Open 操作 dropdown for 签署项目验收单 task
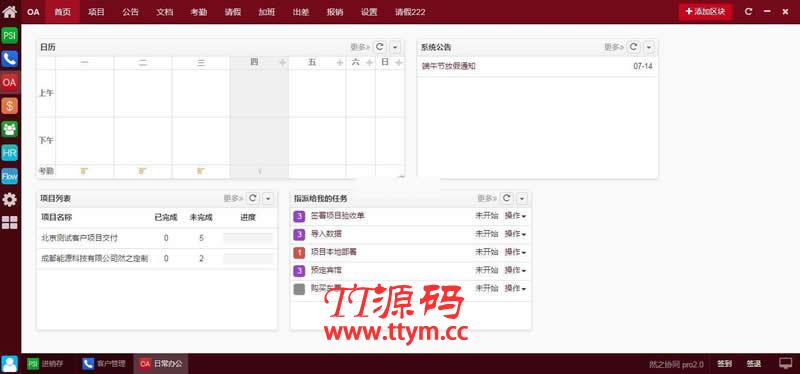Viewport: 800px width, 374px height. [515, 216]
